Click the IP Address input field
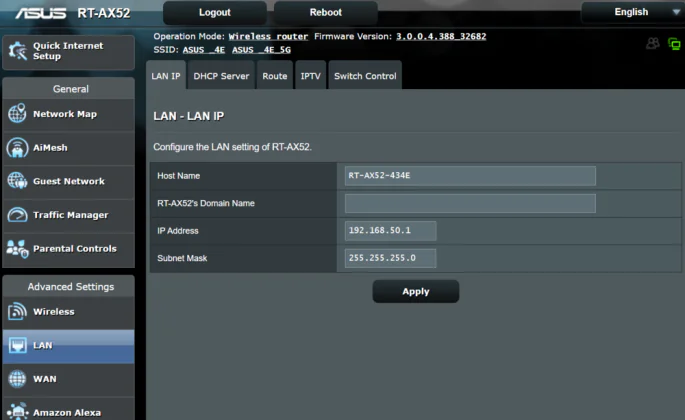The width and height of the screenshot is (685, 420). [391, 231]
